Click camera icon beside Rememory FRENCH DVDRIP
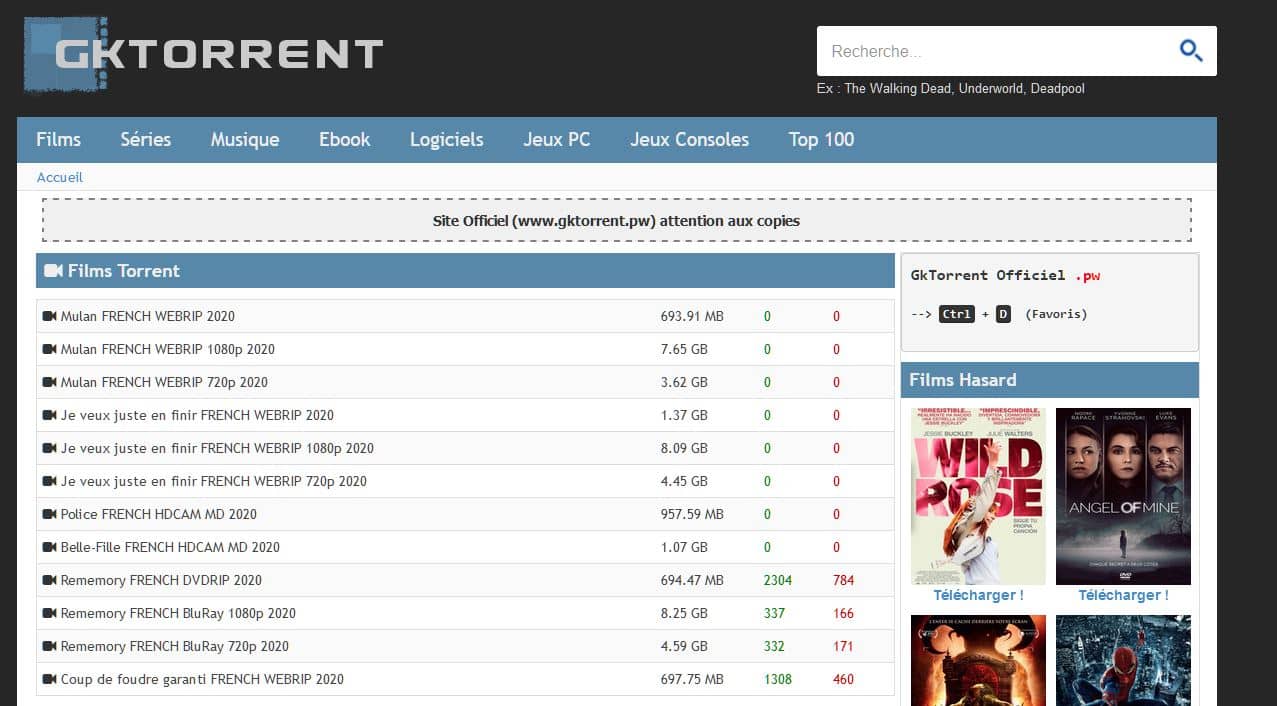 [x=49, y=580]
